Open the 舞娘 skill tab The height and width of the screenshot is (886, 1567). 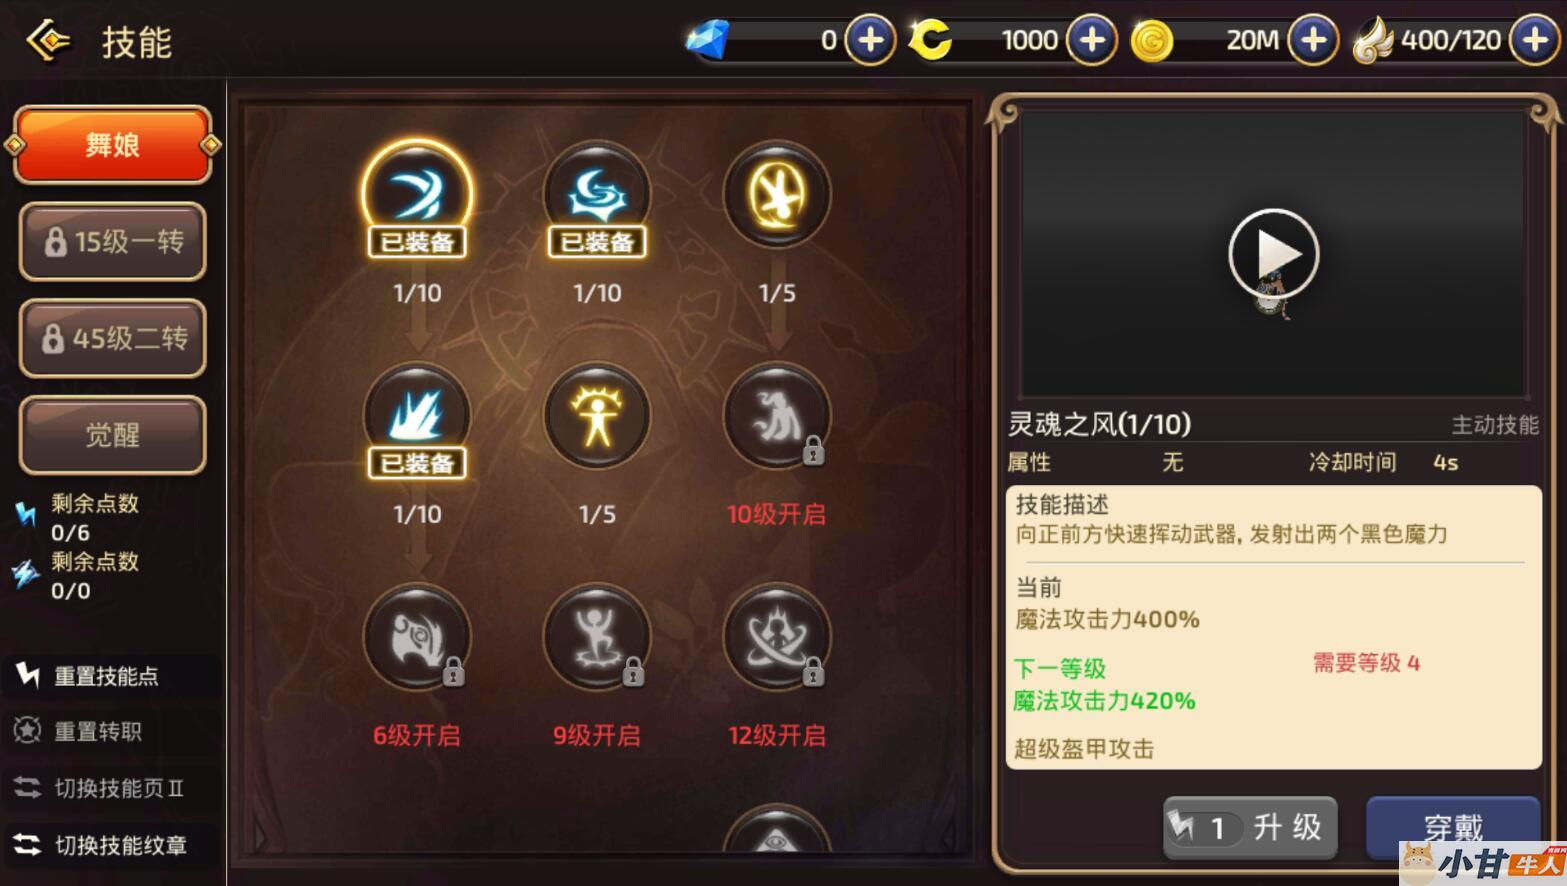[113, 145]
